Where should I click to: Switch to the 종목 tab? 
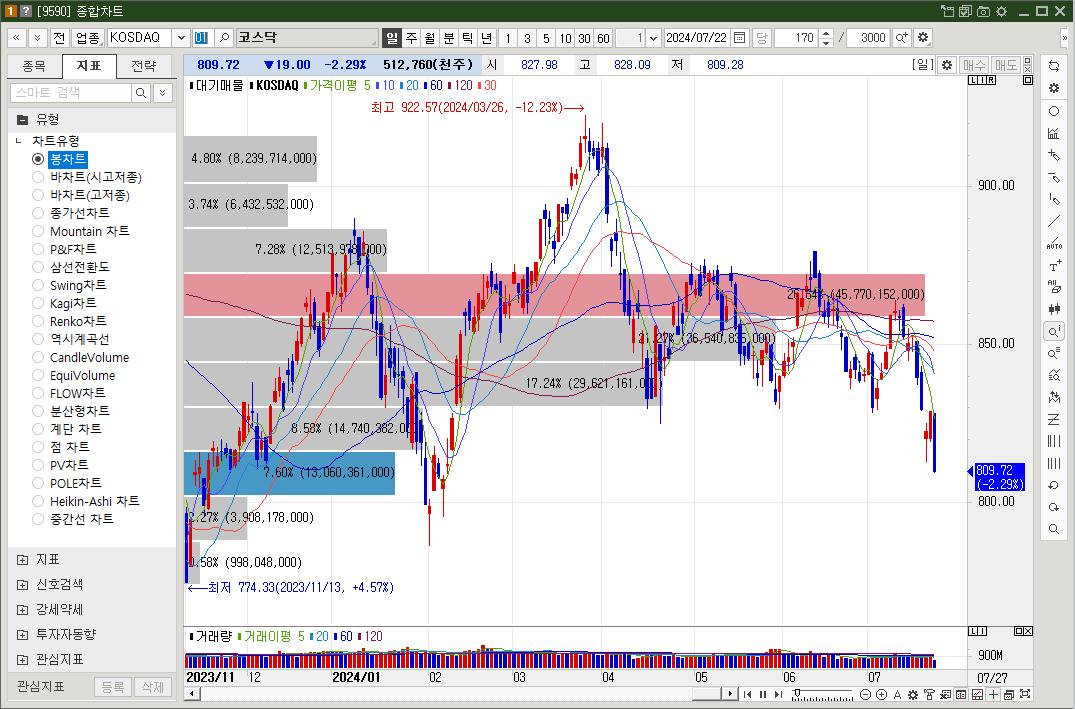tap(34, 66)
